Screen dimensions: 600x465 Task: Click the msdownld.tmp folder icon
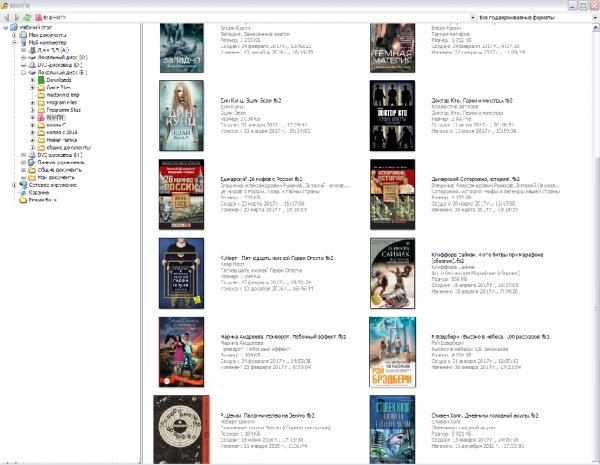41,95
